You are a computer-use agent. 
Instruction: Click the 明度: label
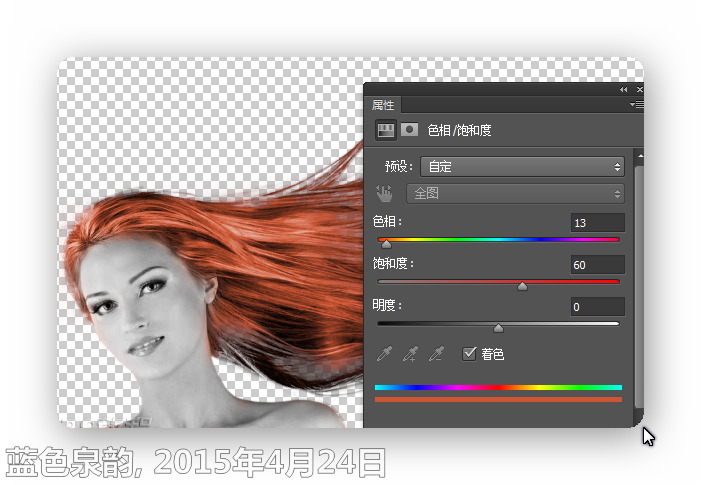click(x=387, y=305)
